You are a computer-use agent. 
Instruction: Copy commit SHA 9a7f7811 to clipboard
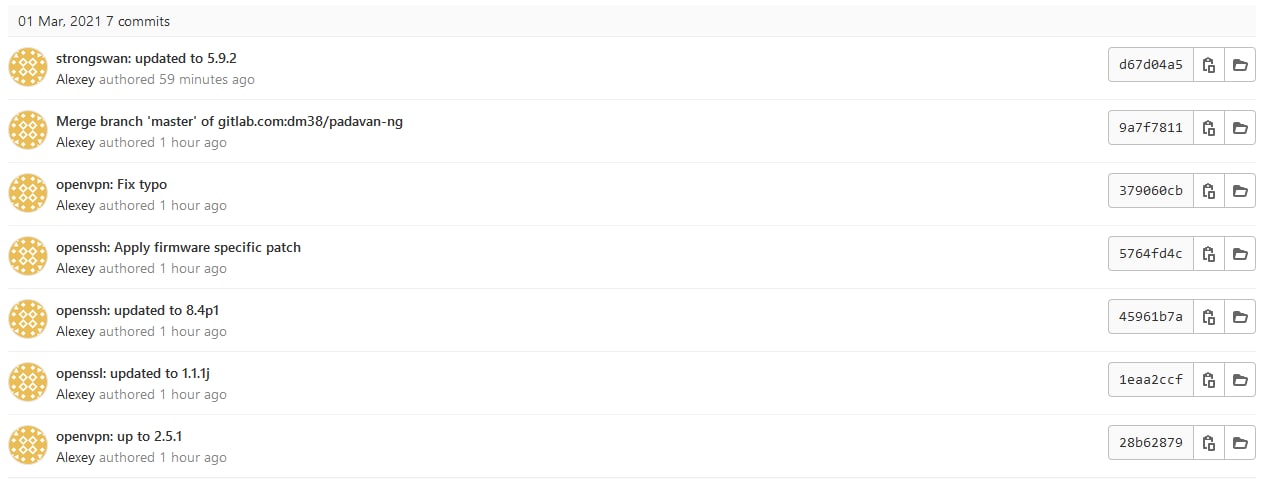point(1209,128)
